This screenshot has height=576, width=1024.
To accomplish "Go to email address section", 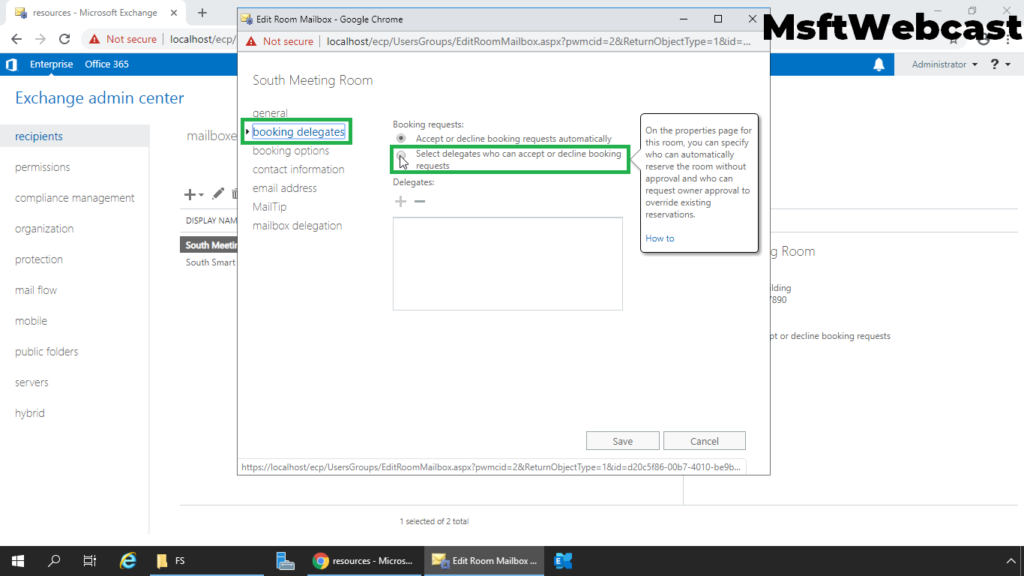I will (x=285, y=188).
